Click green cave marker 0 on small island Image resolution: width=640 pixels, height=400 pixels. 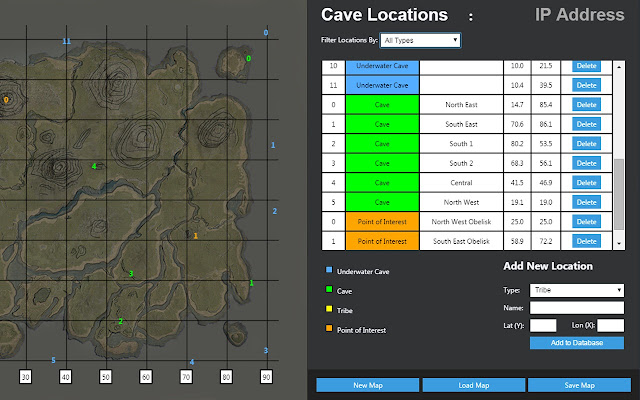tap(248, 59)
